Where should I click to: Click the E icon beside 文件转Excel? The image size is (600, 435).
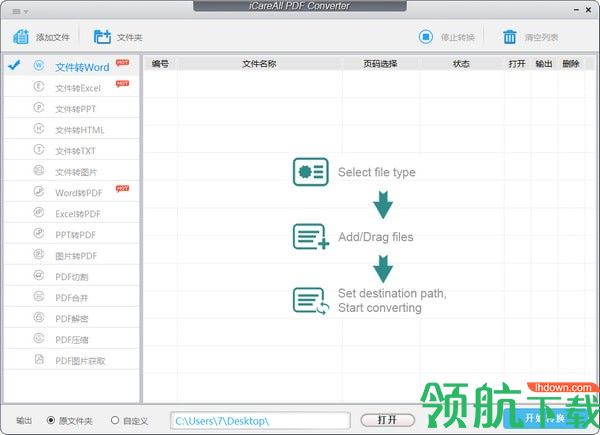pyautogui.click(x=39, y=86)
